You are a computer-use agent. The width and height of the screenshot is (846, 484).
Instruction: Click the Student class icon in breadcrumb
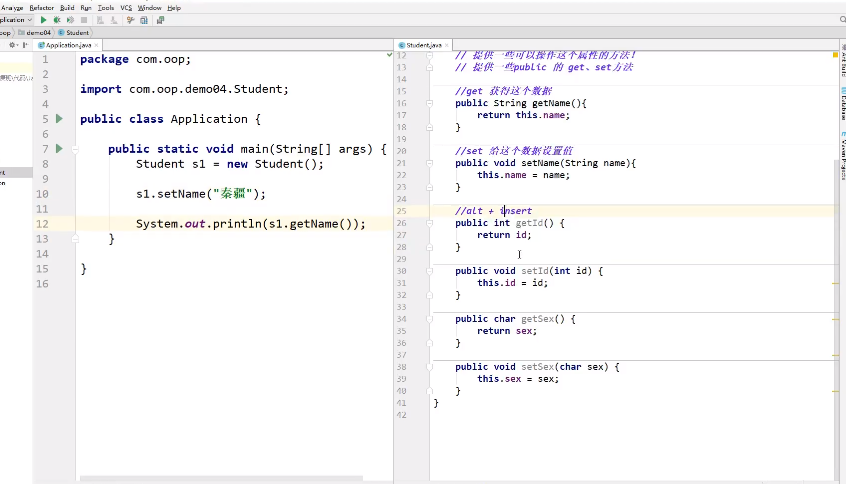pyautogui.click(x=61, y=33)
